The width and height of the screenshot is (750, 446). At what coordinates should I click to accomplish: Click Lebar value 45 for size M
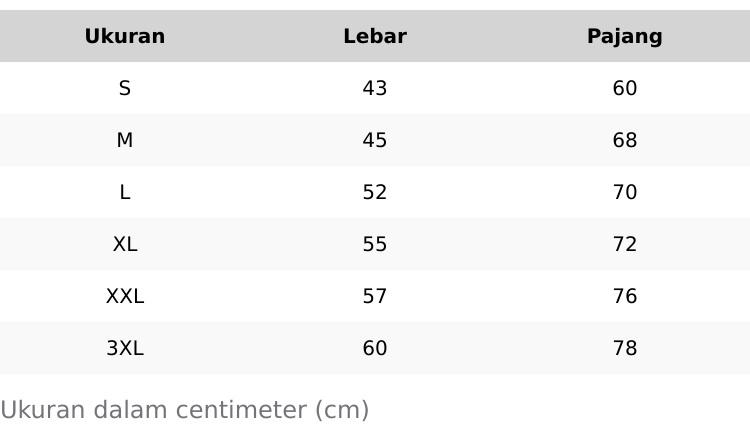375,140
